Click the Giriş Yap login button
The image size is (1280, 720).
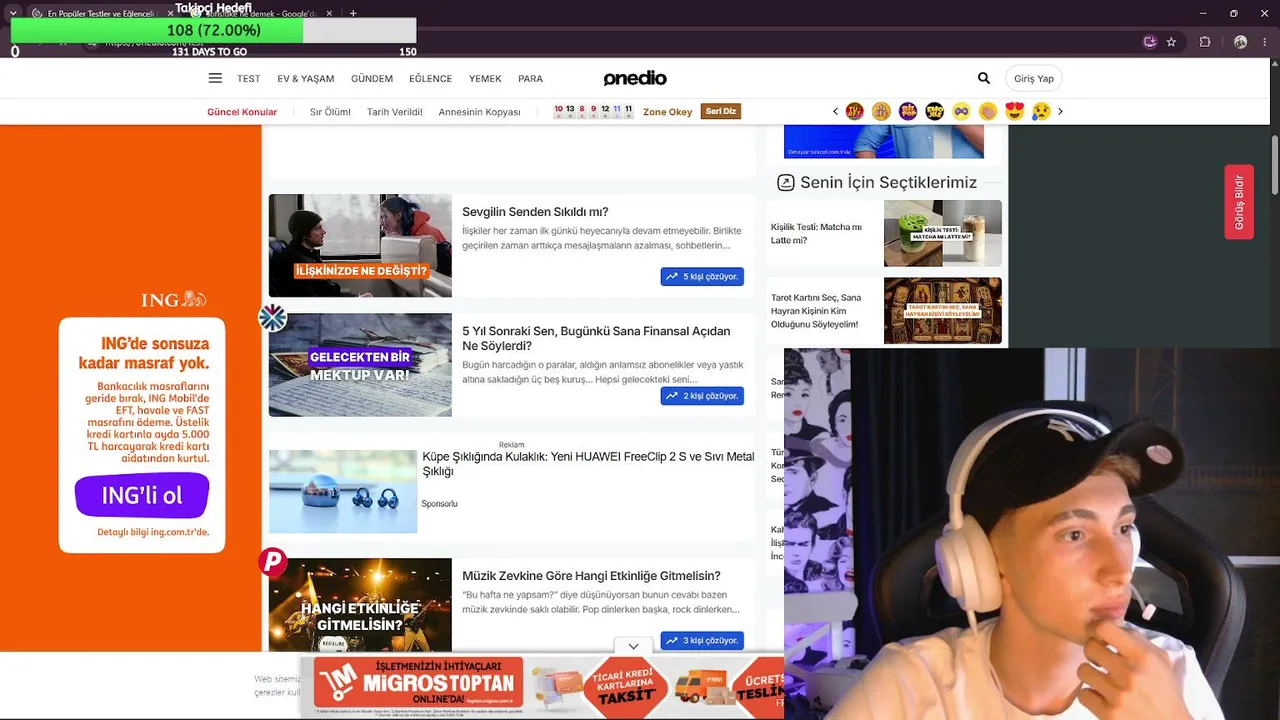(x=1034, y=78)
